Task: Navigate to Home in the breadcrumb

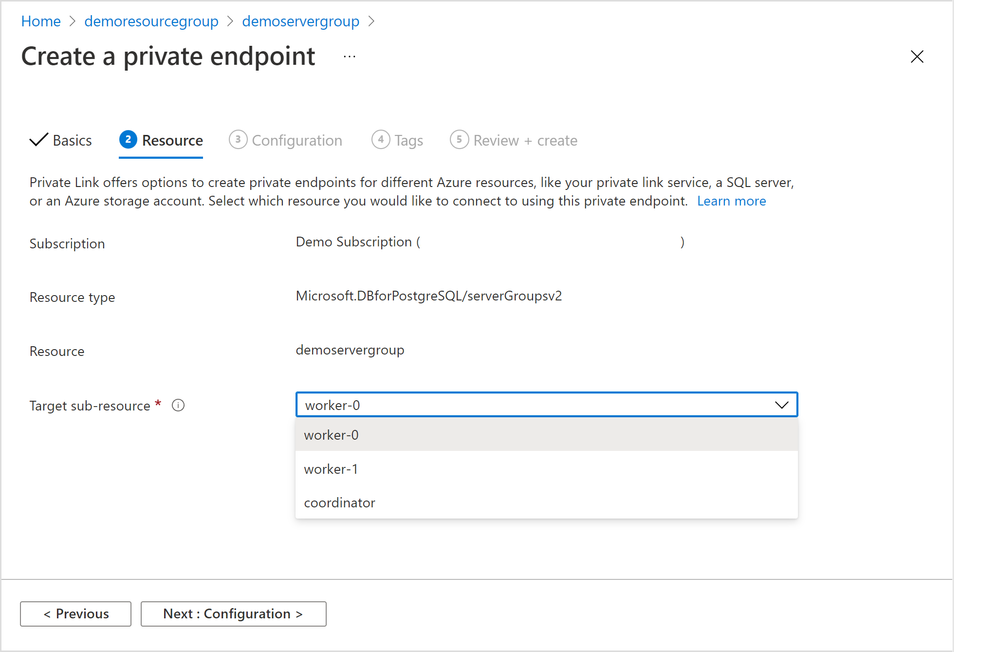Action: pos(41,21)
